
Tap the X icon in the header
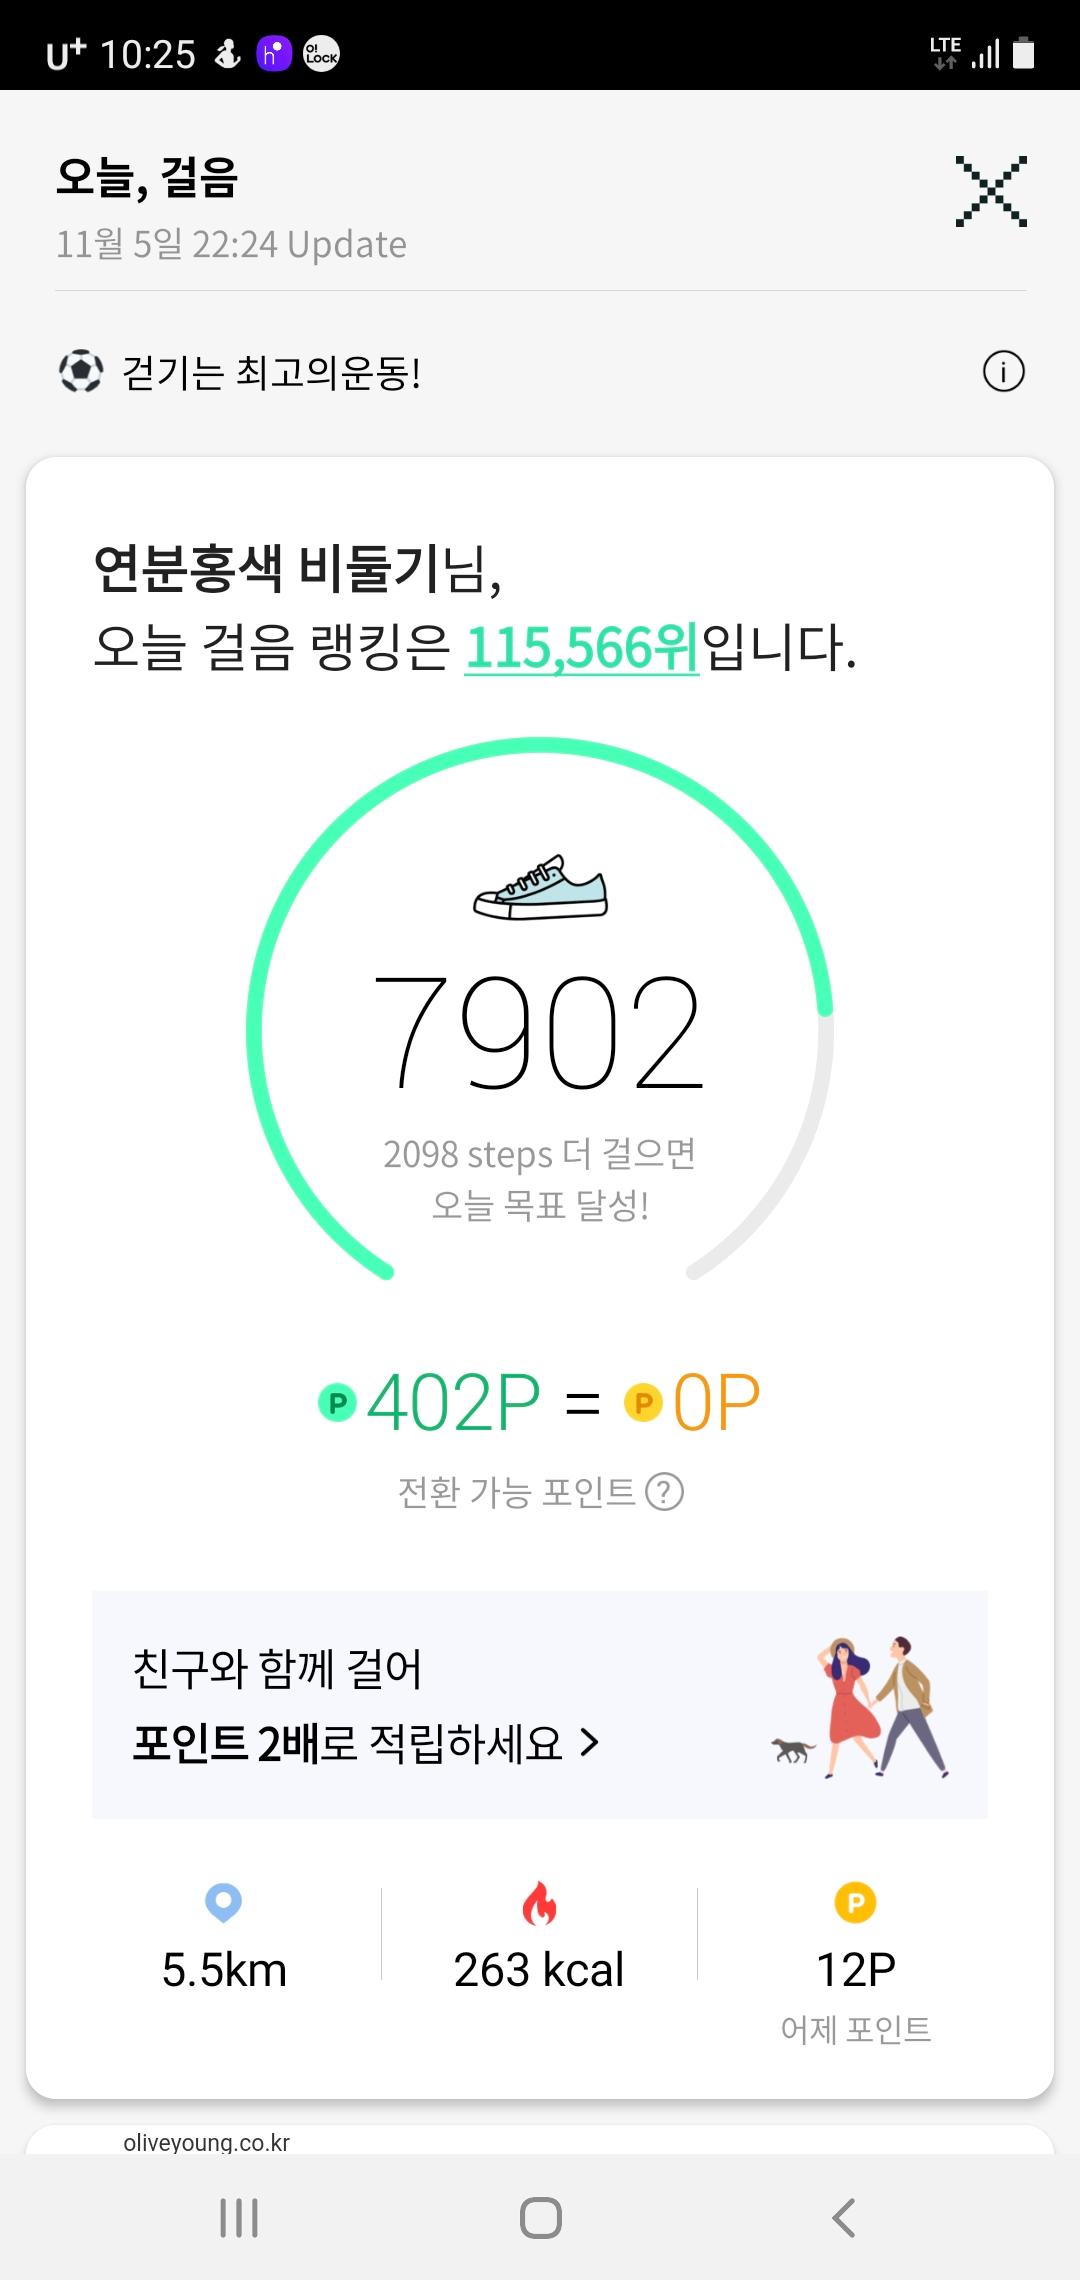point(990,191)
